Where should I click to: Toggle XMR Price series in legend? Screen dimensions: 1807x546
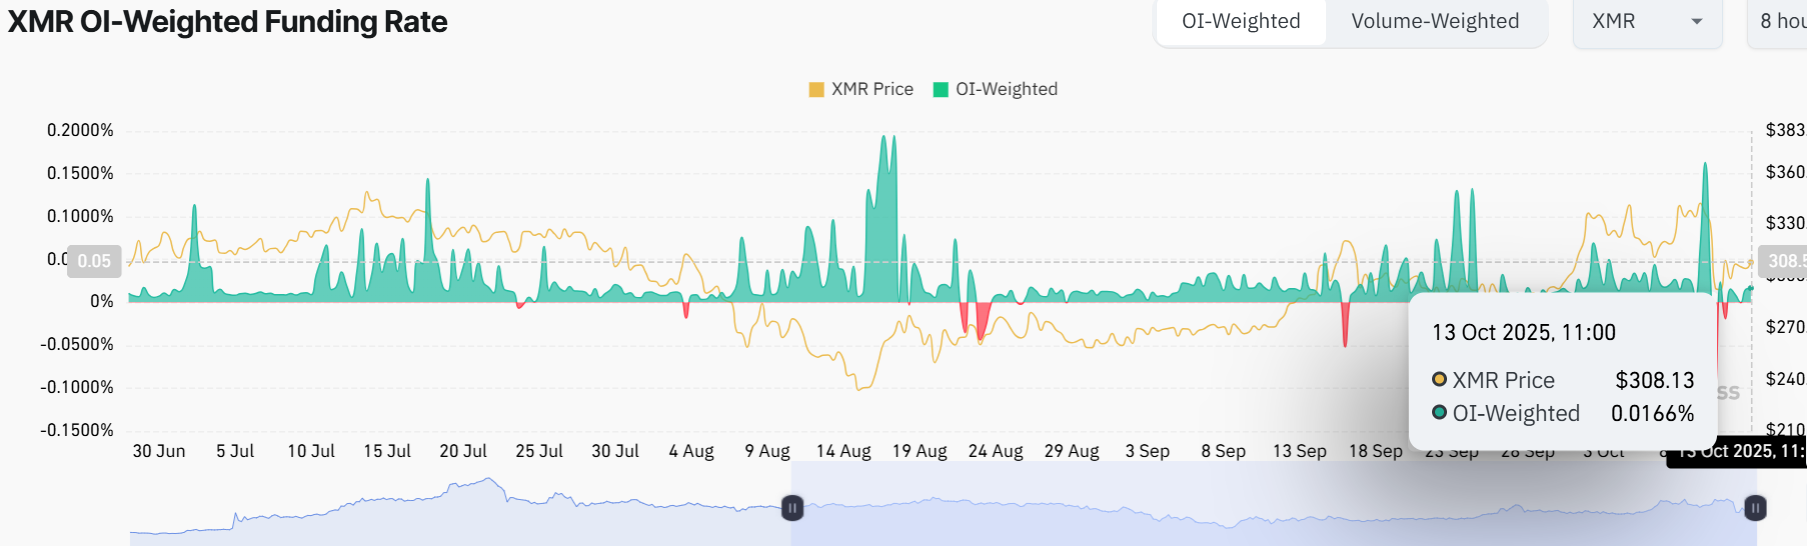[x=872, y=89]
